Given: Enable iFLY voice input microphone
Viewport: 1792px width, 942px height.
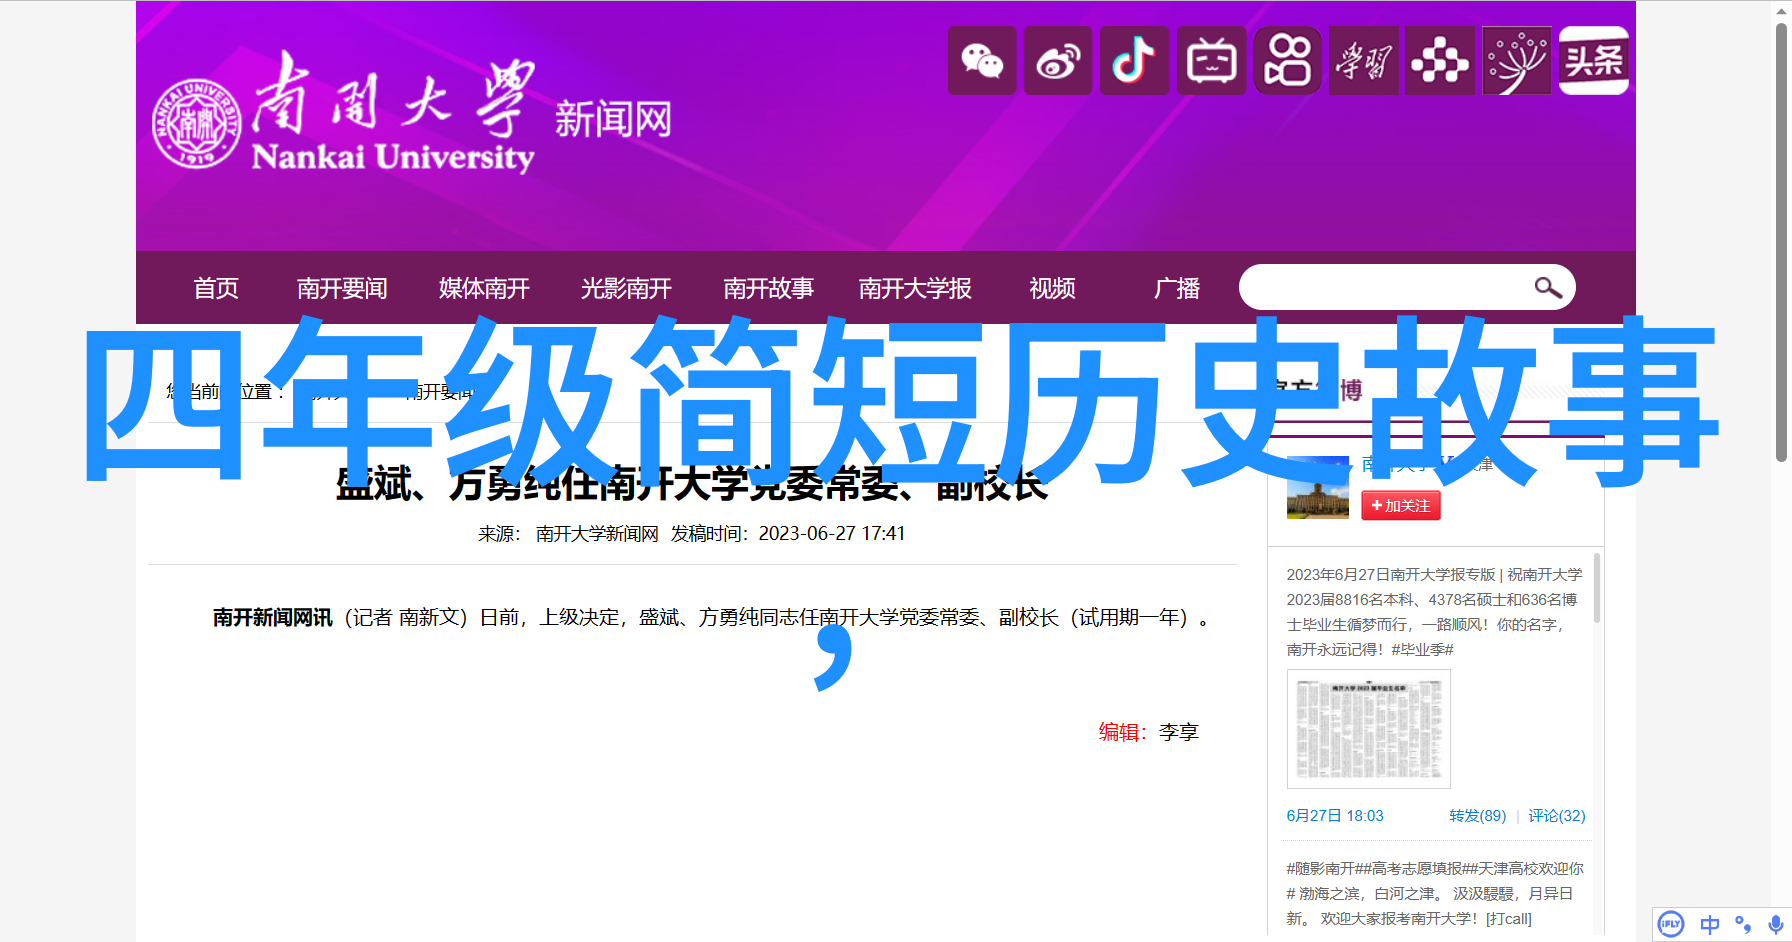Looking at the screenshot, I should click(x=1775, y=924).
